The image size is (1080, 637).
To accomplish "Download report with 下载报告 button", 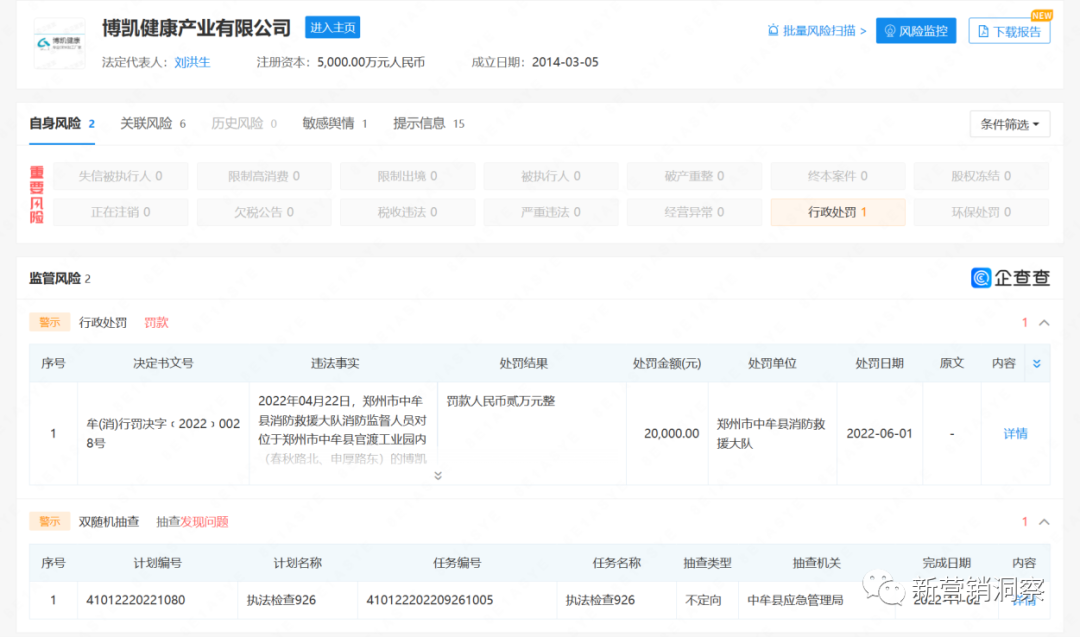I will click(x=1009, y=31).
